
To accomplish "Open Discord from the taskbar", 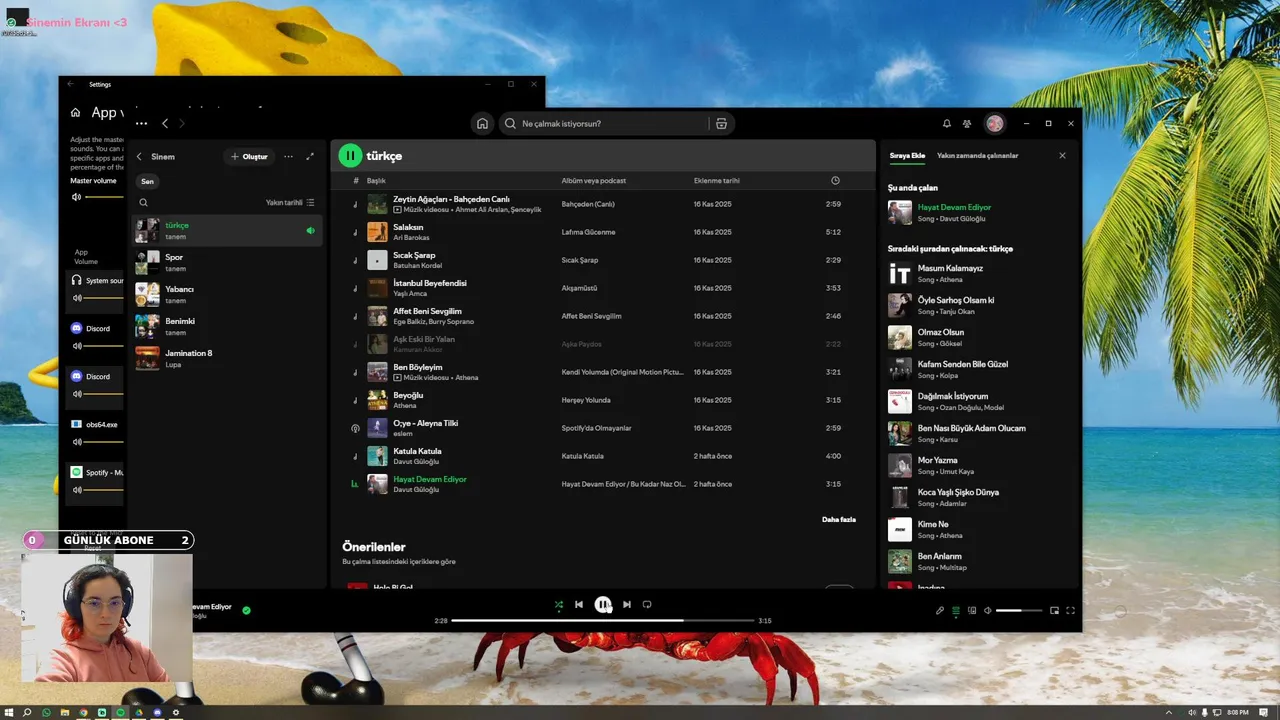I will tap(157, 713).
